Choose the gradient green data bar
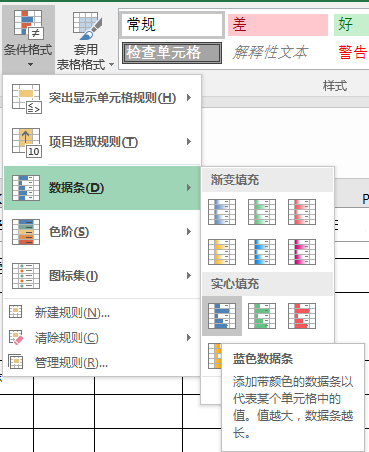The height and width of the screenshot is (452, 369). coord(262,212)
